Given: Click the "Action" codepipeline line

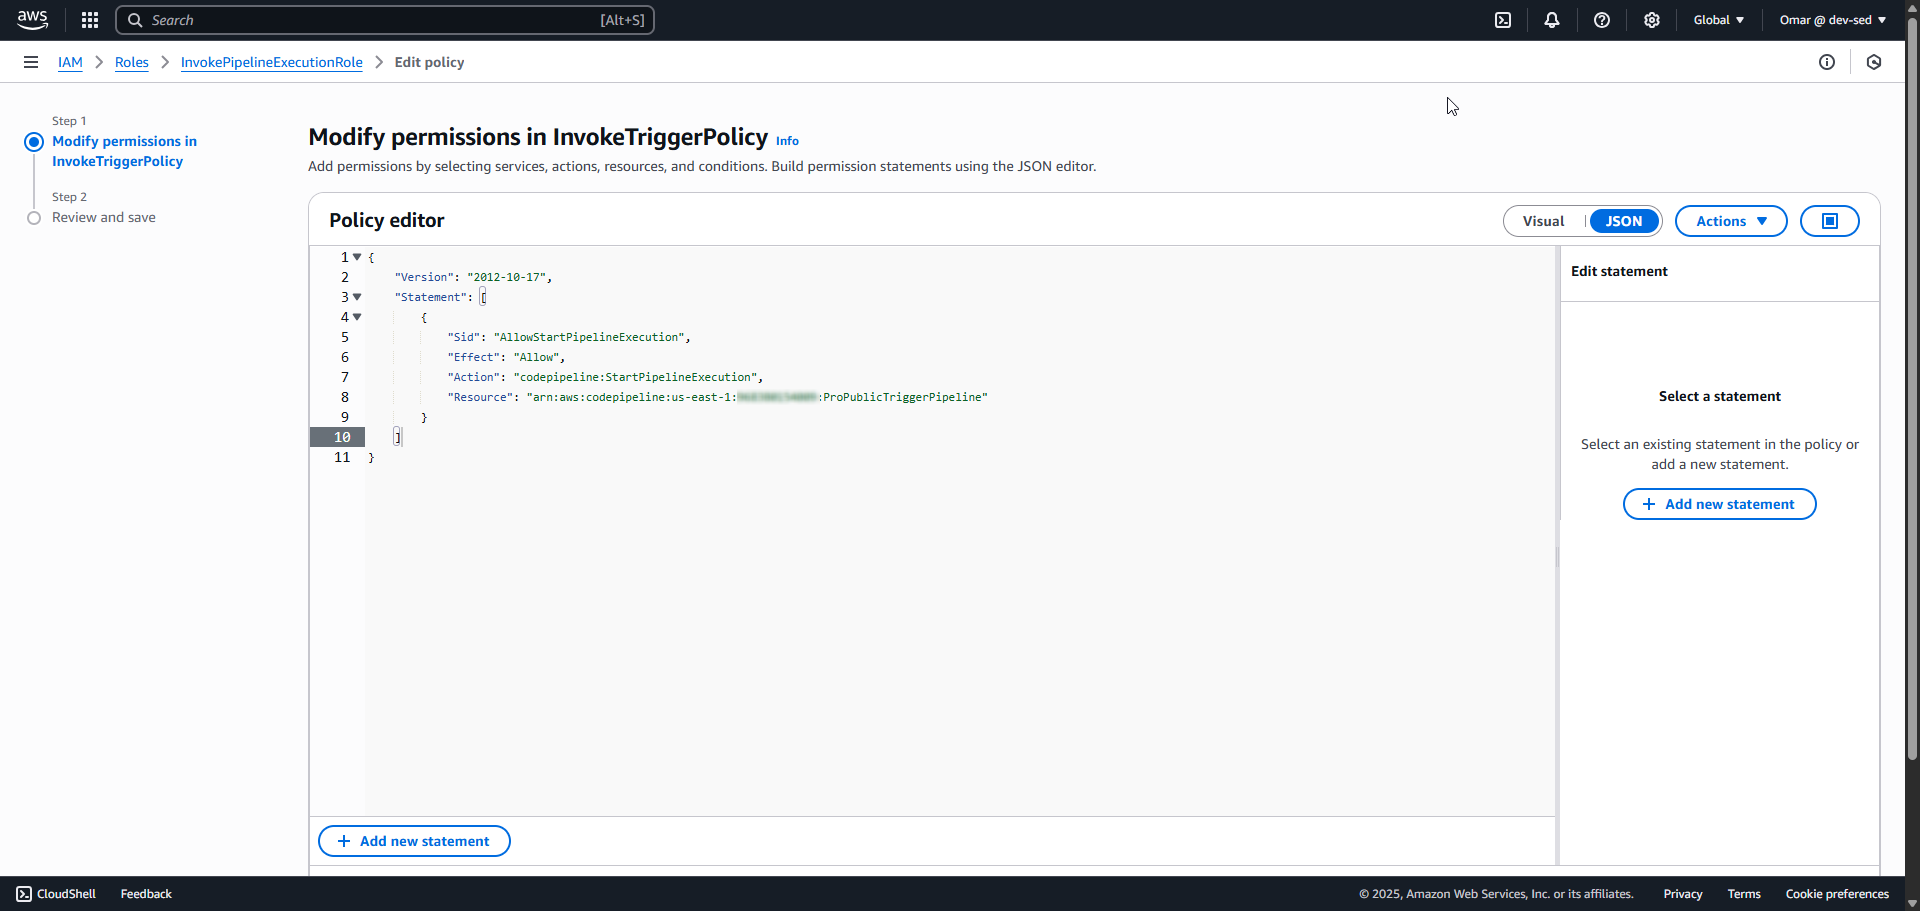Looking at the screenshot, I should coord(605,377).
